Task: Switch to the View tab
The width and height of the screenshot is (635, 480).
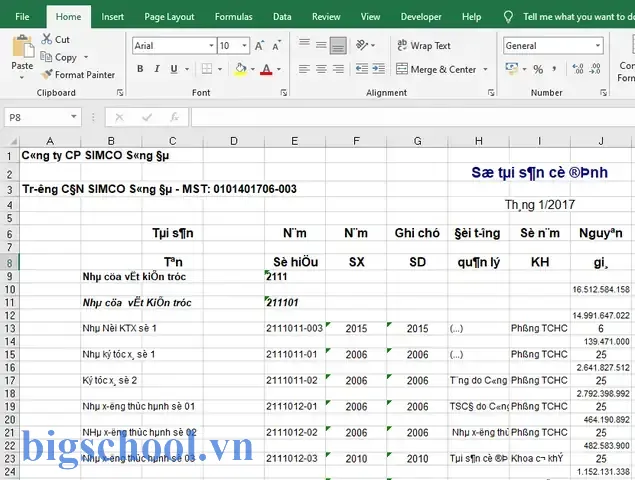Action: coord(370,17)
